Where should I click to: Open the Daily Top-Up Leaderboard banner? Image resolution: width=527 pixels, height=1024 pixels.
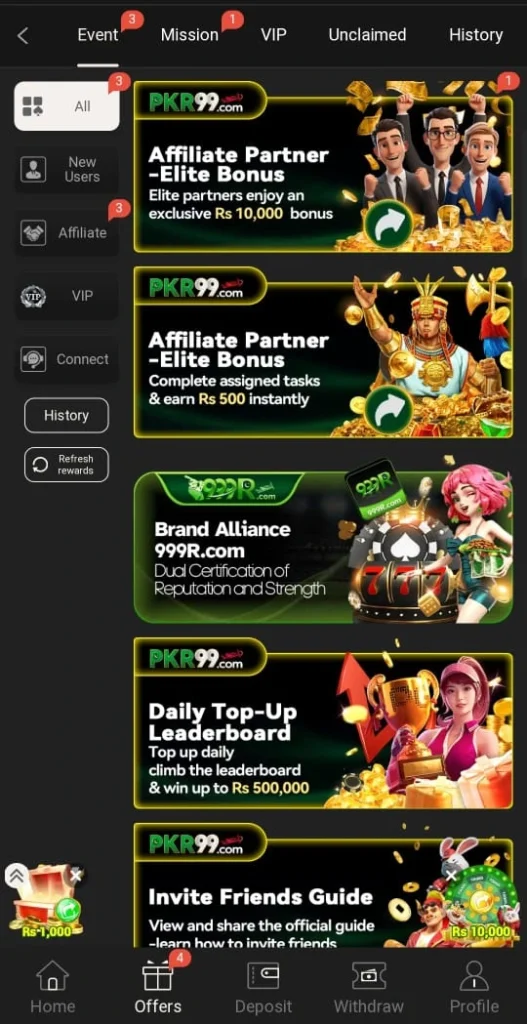[323, 723]
